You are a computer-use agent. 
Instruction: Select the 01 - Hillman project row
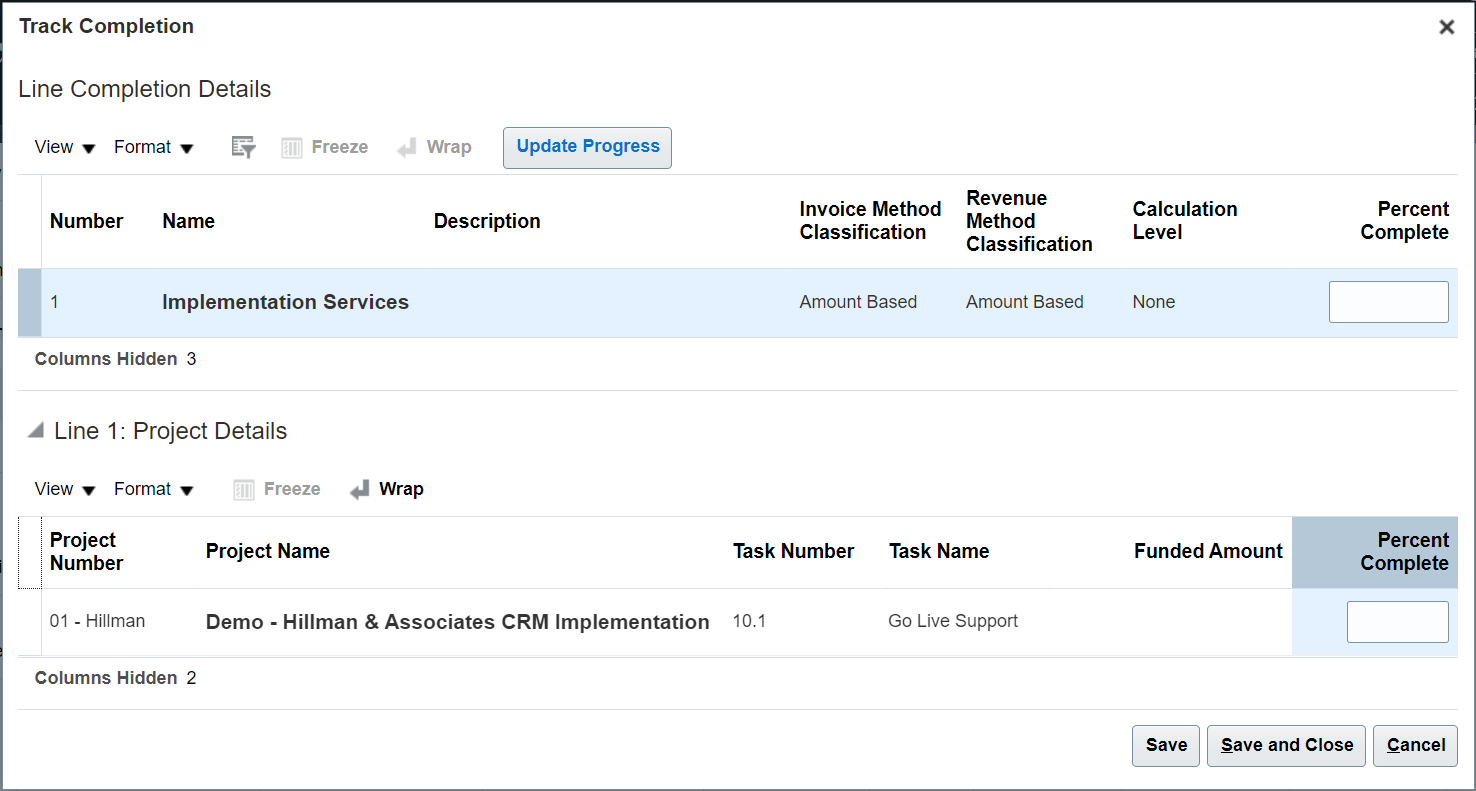(97, 621)
